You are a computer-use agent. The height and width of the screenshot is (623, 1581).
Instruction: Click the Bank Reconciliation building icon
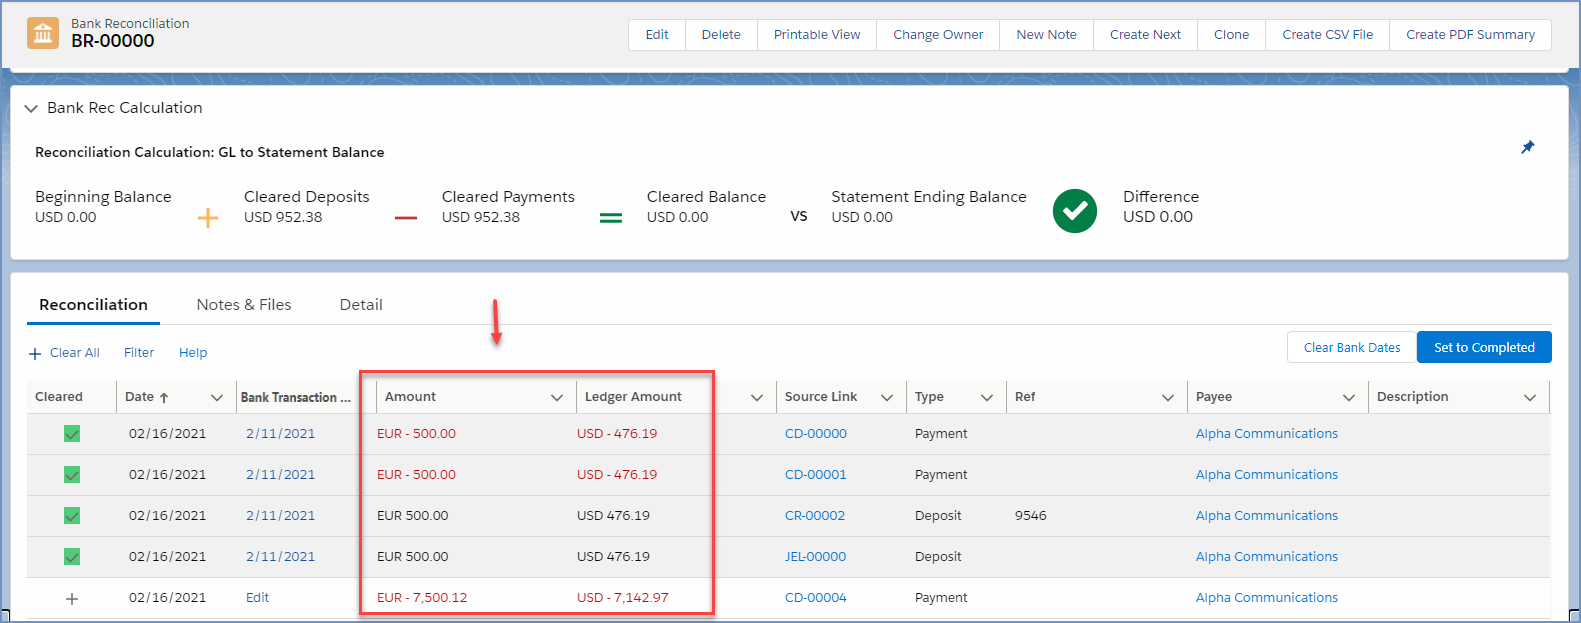click(43, 33)
